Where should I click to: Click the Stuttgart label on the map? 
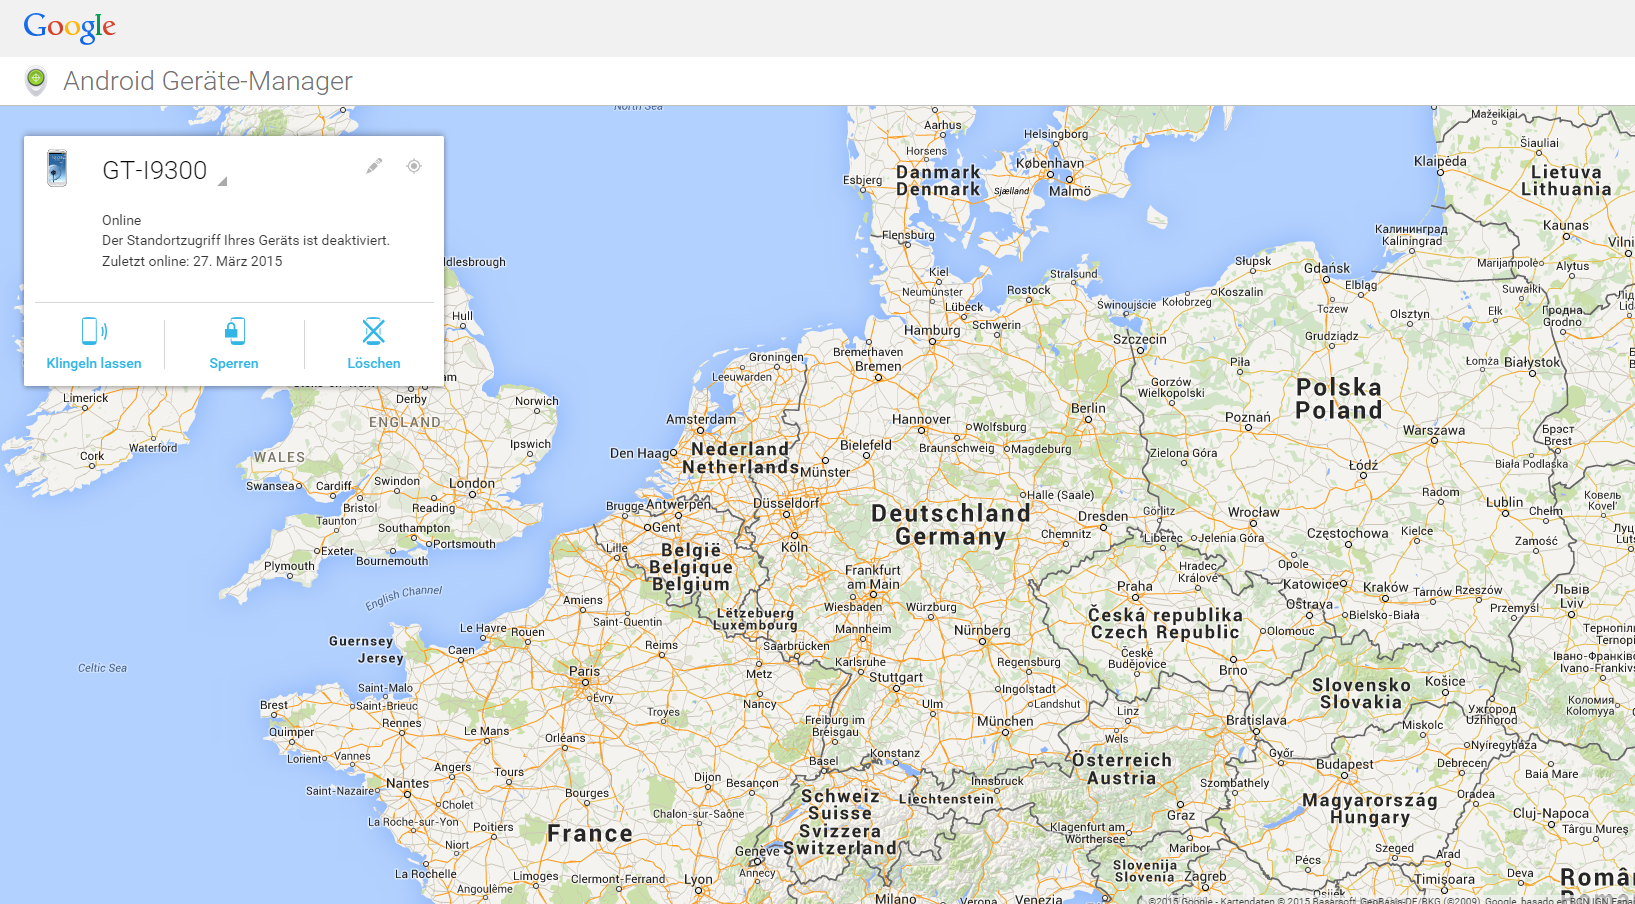pos(896,677)
